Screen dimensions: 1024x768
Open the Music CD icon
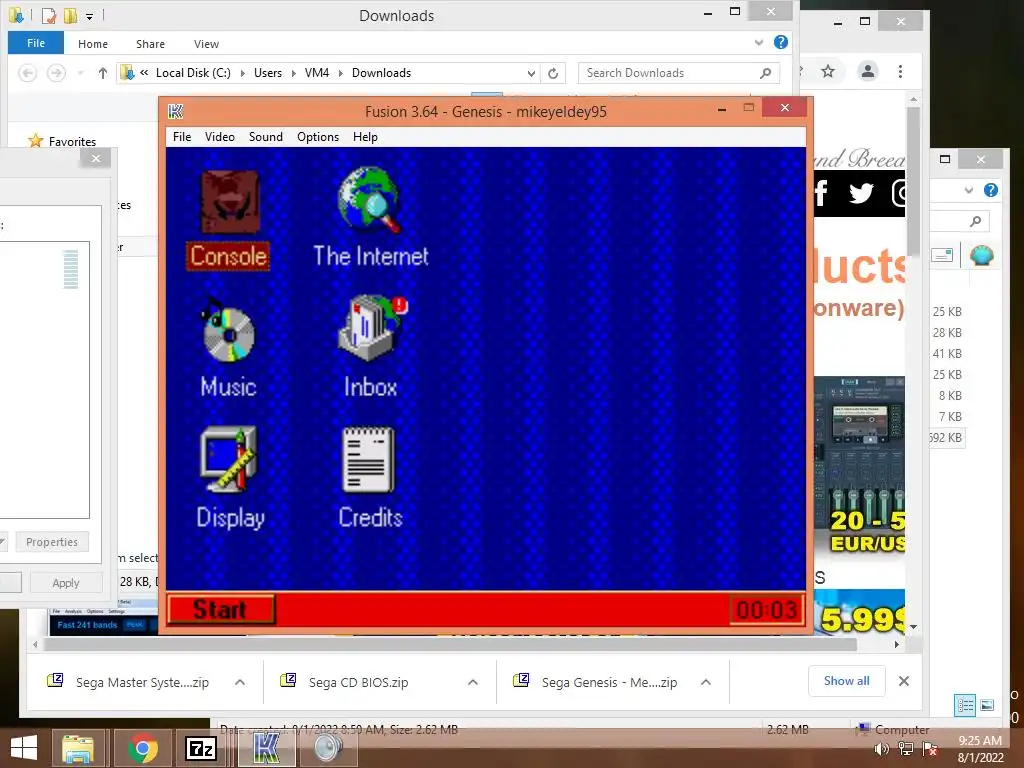(228, 348)
